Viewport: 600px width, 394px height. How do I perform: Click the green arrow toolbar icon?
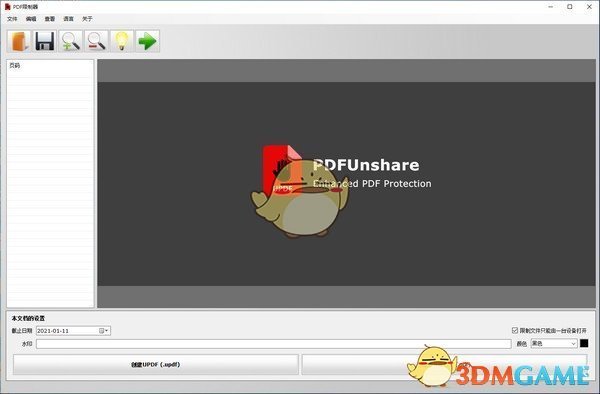click(x=147, y=41)
